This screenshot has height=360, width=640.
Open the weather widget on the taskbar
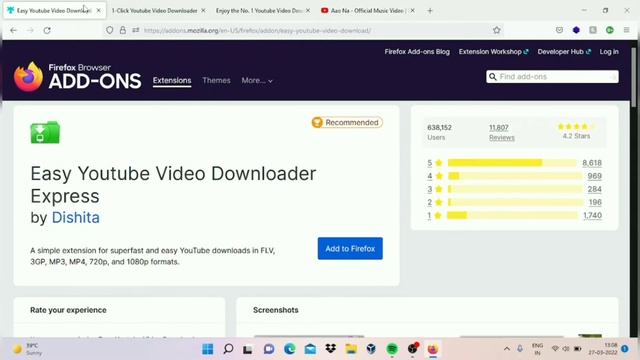(28, 349)
